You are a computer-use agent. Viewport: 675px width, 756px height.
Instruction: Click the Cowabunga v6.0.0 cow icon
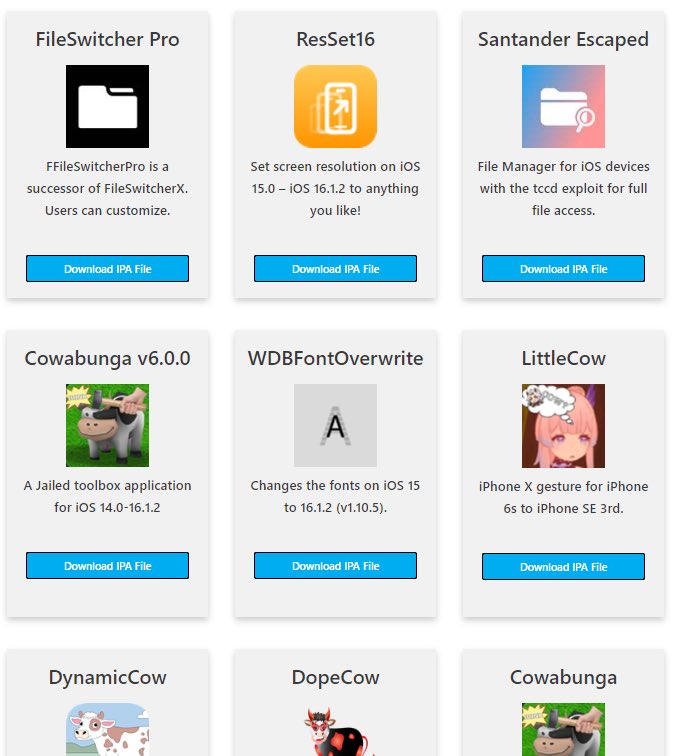(108, 425)
